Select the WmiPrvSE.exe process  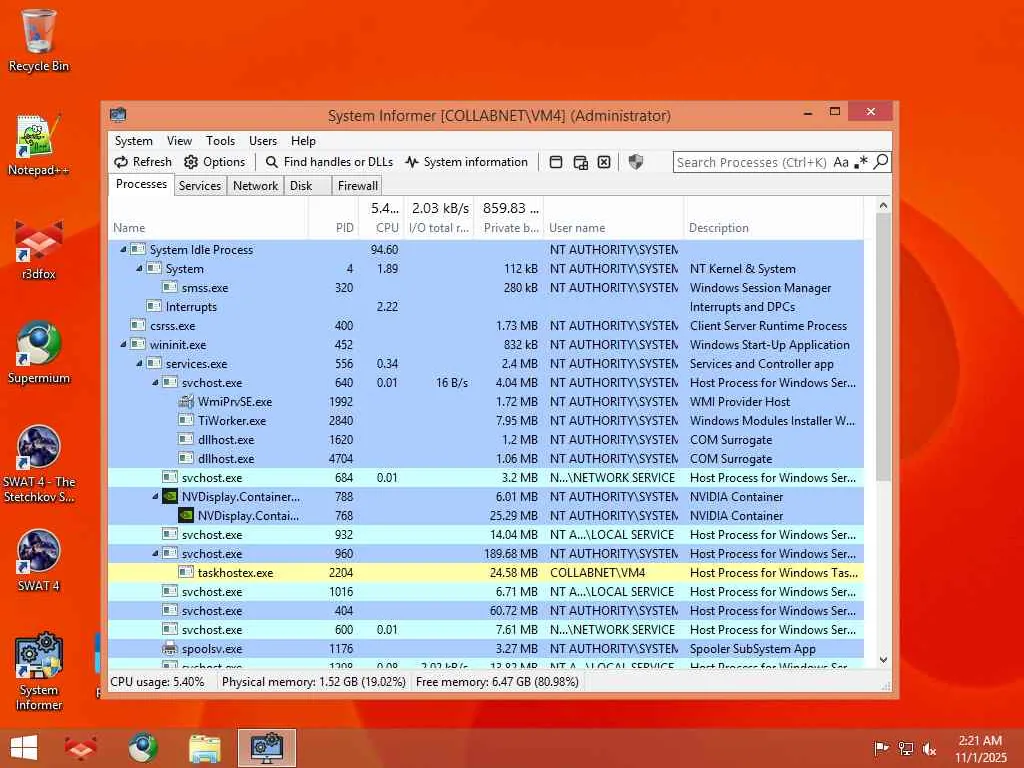pyautogui.click(x=486, y=402)
